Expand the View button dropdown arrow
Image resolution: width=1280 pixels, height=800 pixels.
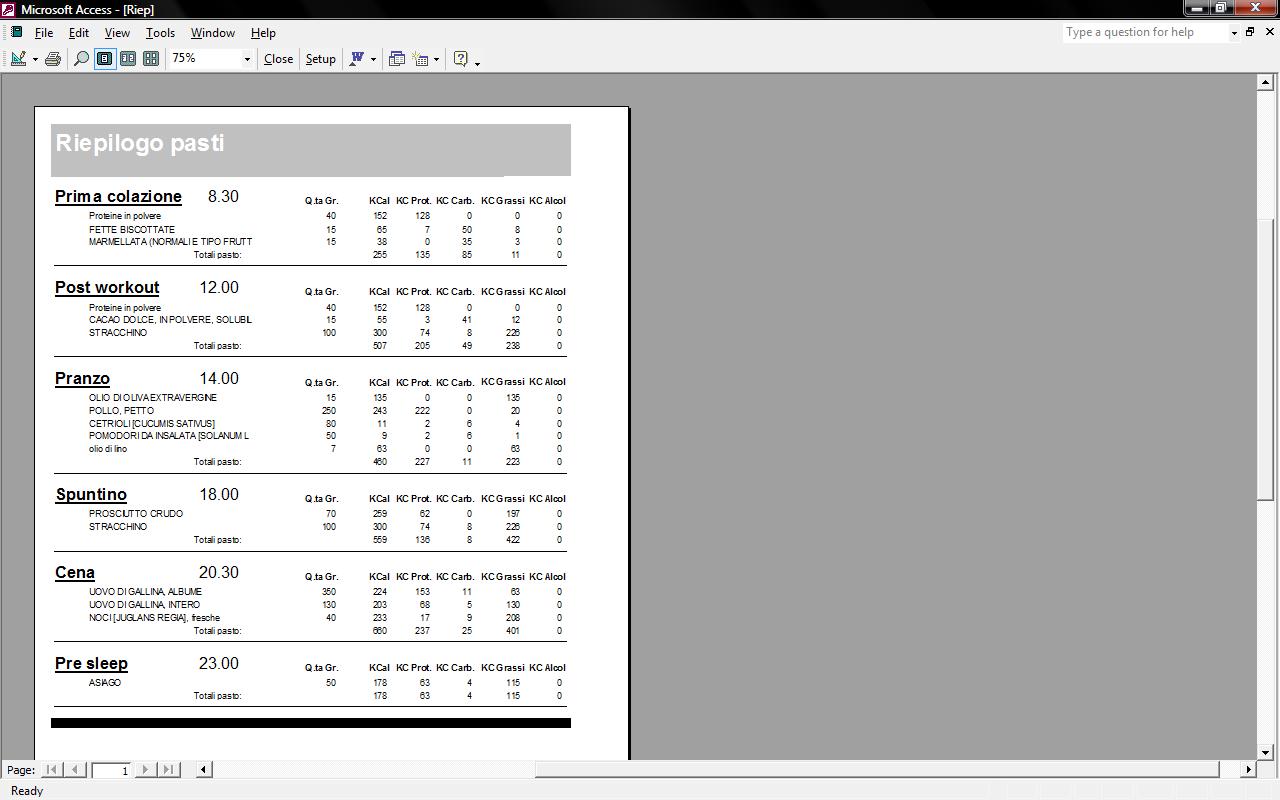coord(35,59)
